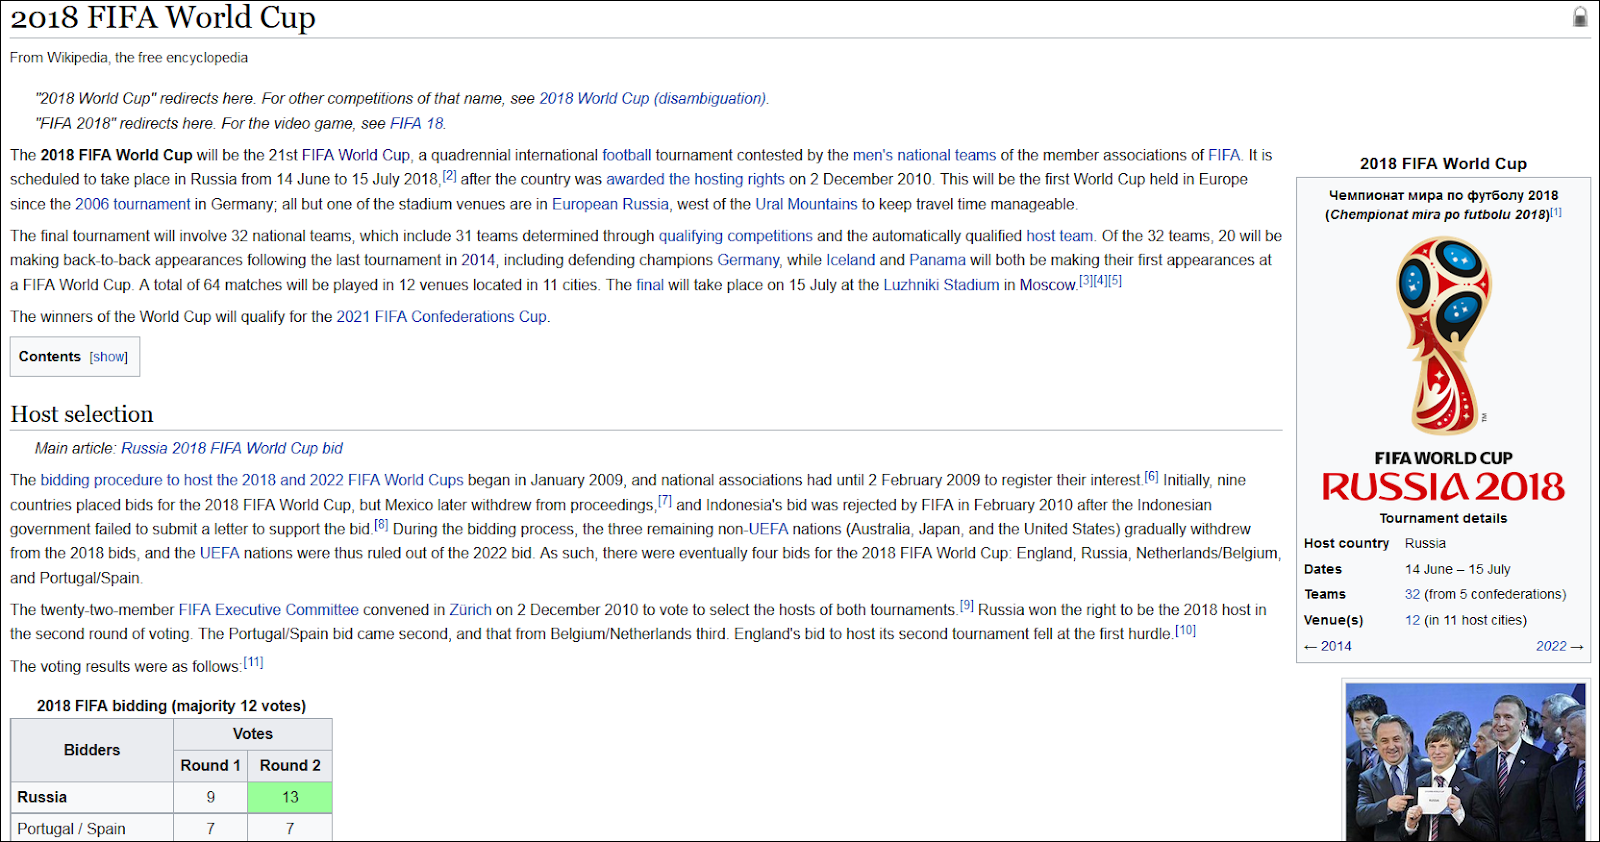Click citation reference [9]

967,605
